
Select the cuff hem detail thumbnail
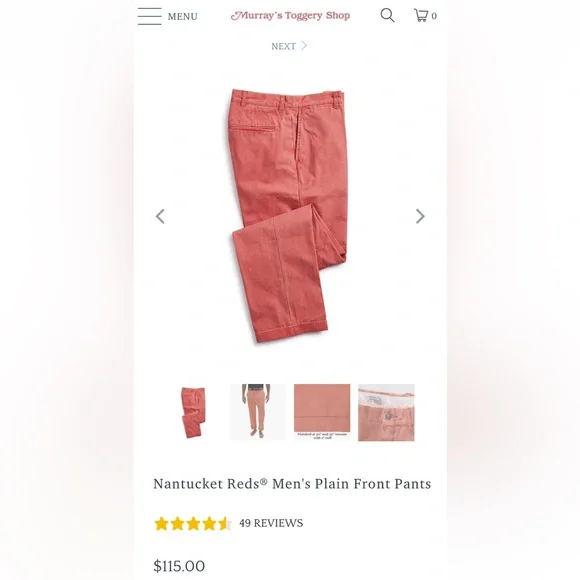pos(322,412)
